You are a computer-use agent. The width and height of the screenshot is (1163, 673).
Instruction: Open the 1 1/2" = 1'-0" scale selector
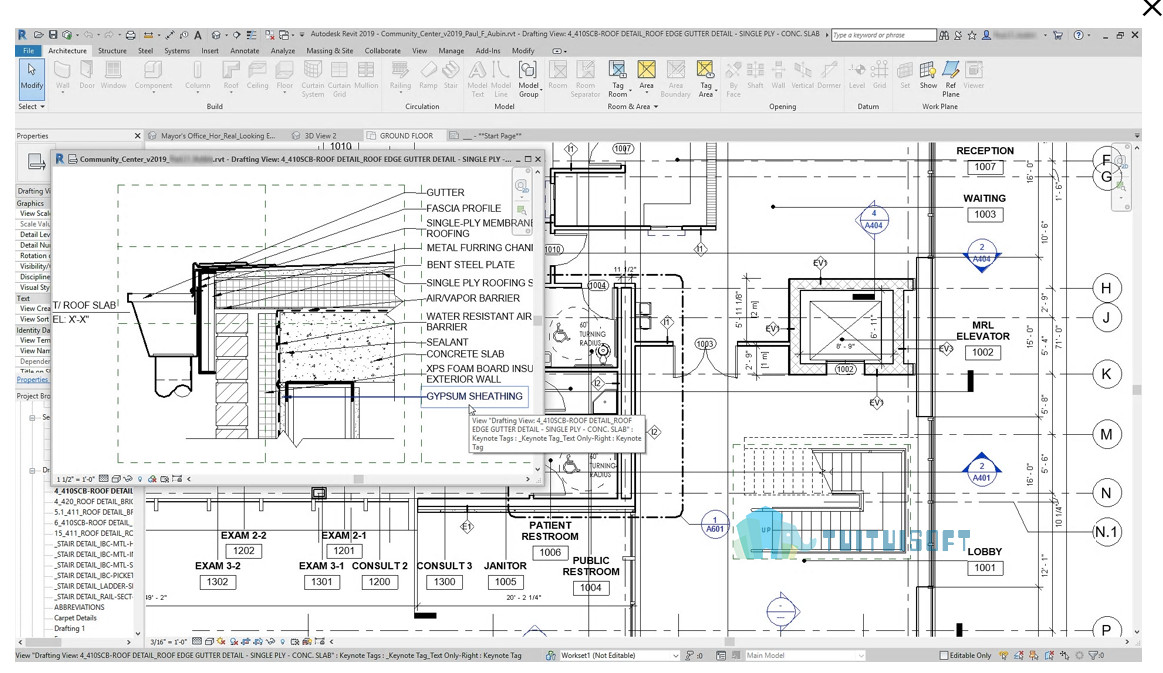(76, 479)
